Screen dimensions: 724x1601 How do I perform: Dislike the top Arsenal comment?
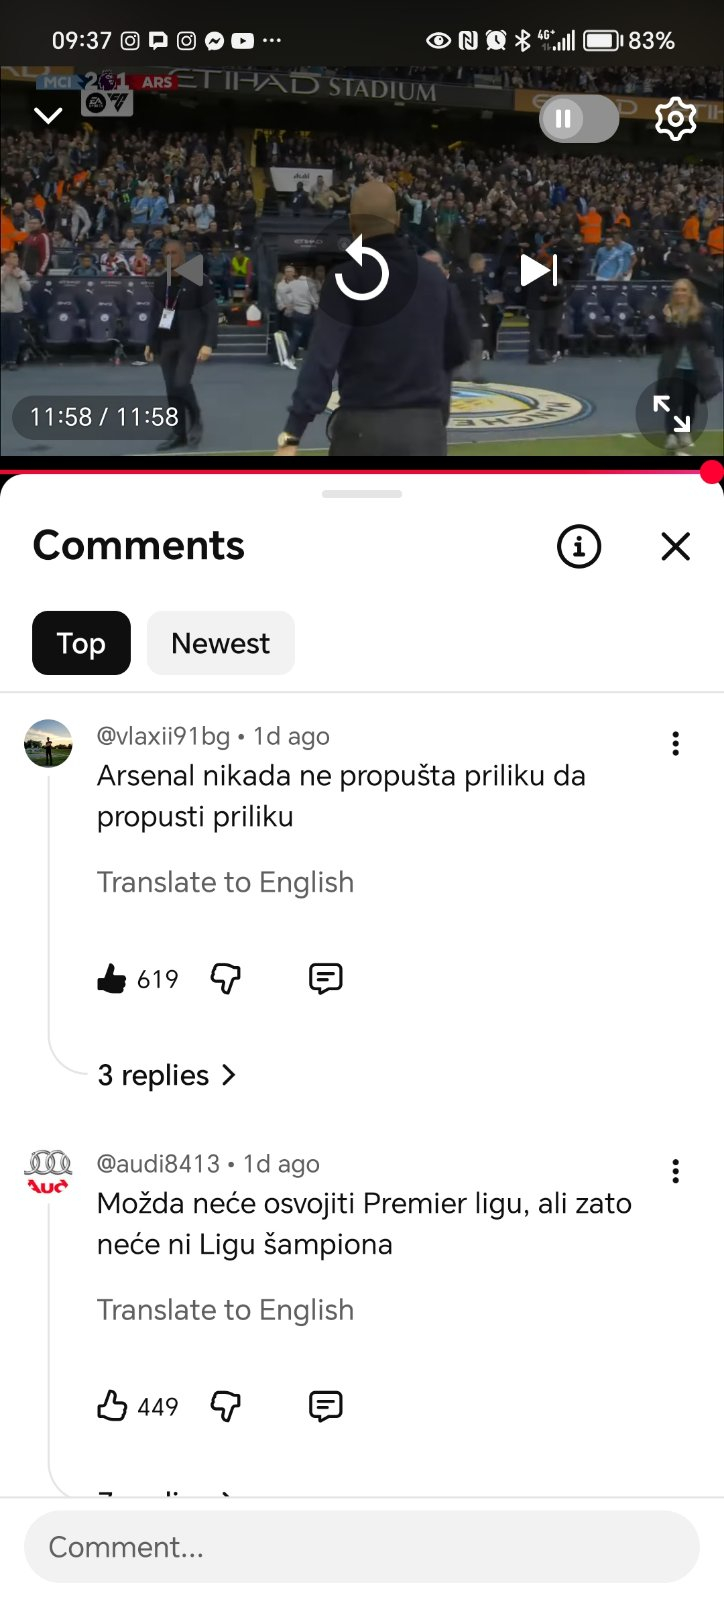[x=226, y=978]
